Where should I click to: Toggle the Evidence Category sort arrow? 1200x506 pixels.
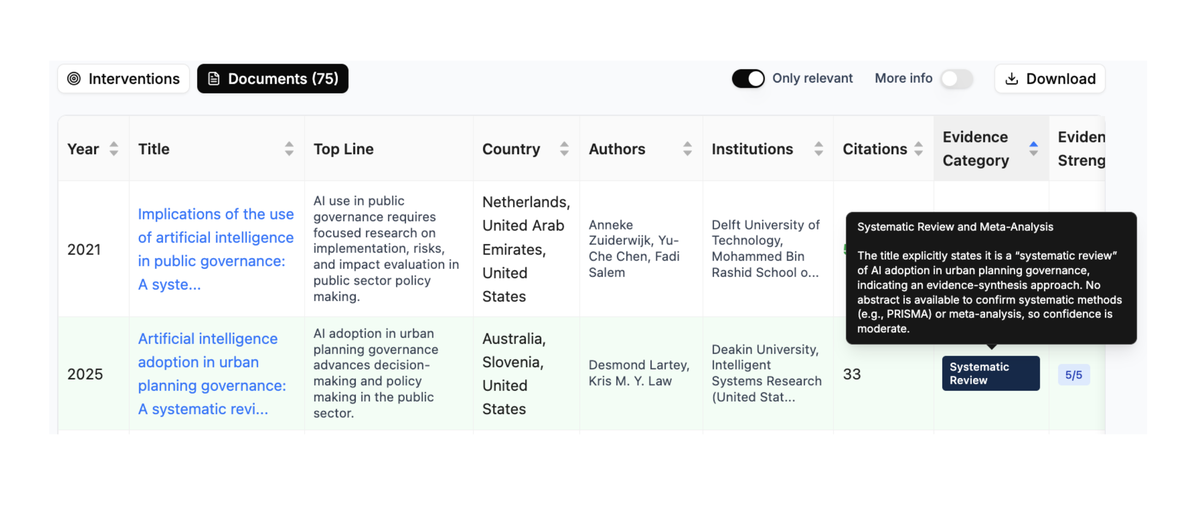(x=1033, y=149)
